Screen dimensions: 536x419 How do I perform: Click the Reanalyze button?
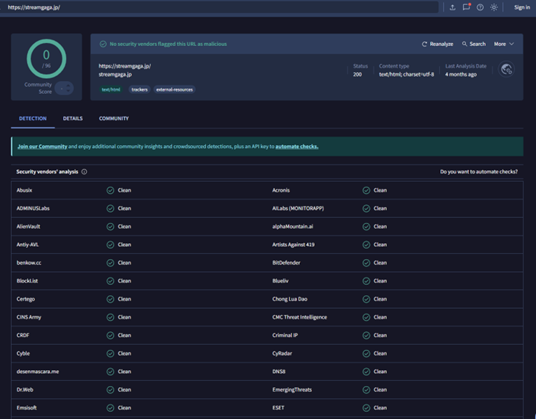point(437,44)
